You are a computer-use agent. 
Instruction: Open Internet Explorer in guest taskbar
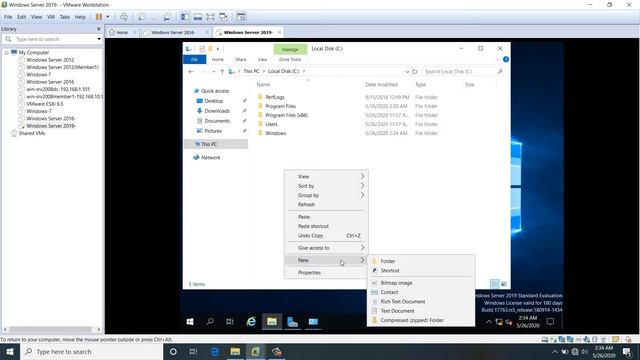click(251, 322)
